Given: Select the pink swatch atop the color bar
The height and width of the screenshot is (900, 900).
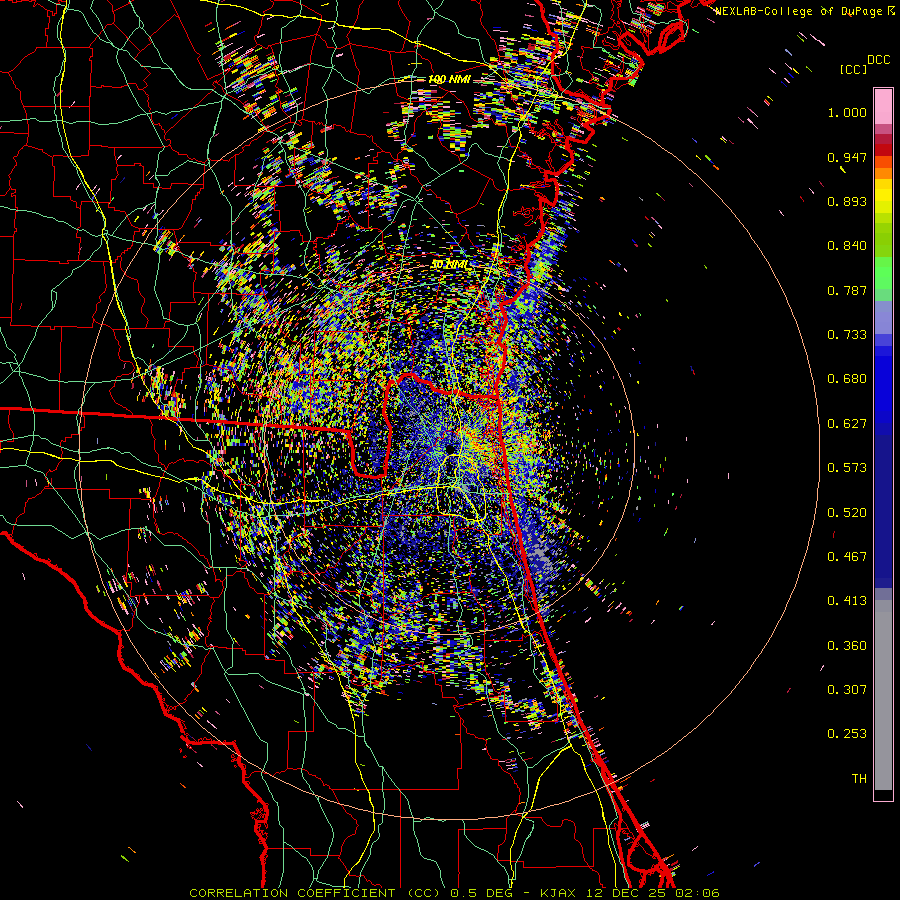Looking at the screenshot, I should [x=883, y=107].
